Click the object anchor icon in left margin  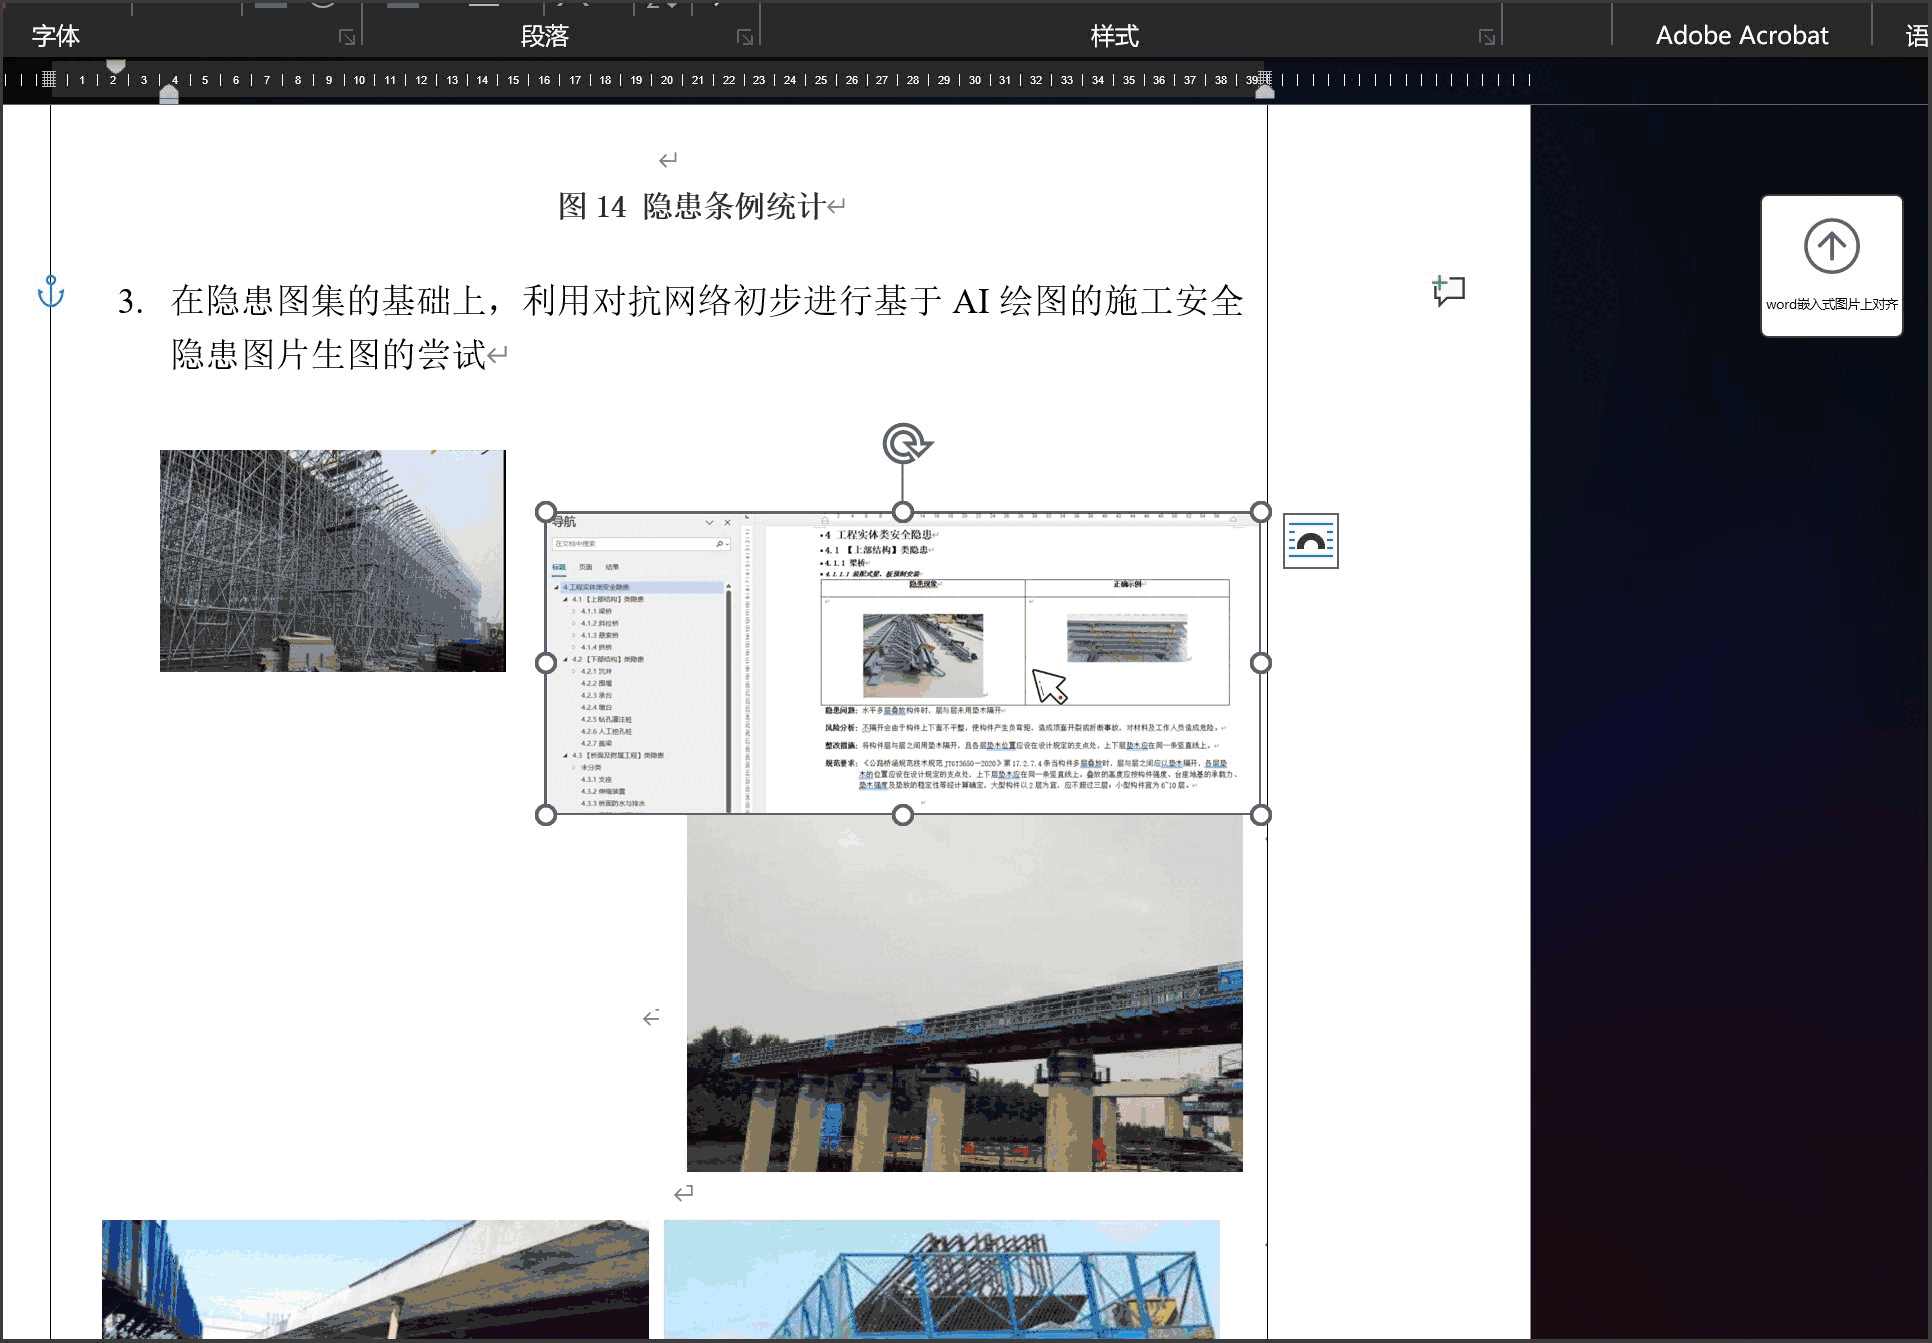[x=51, y=292]
